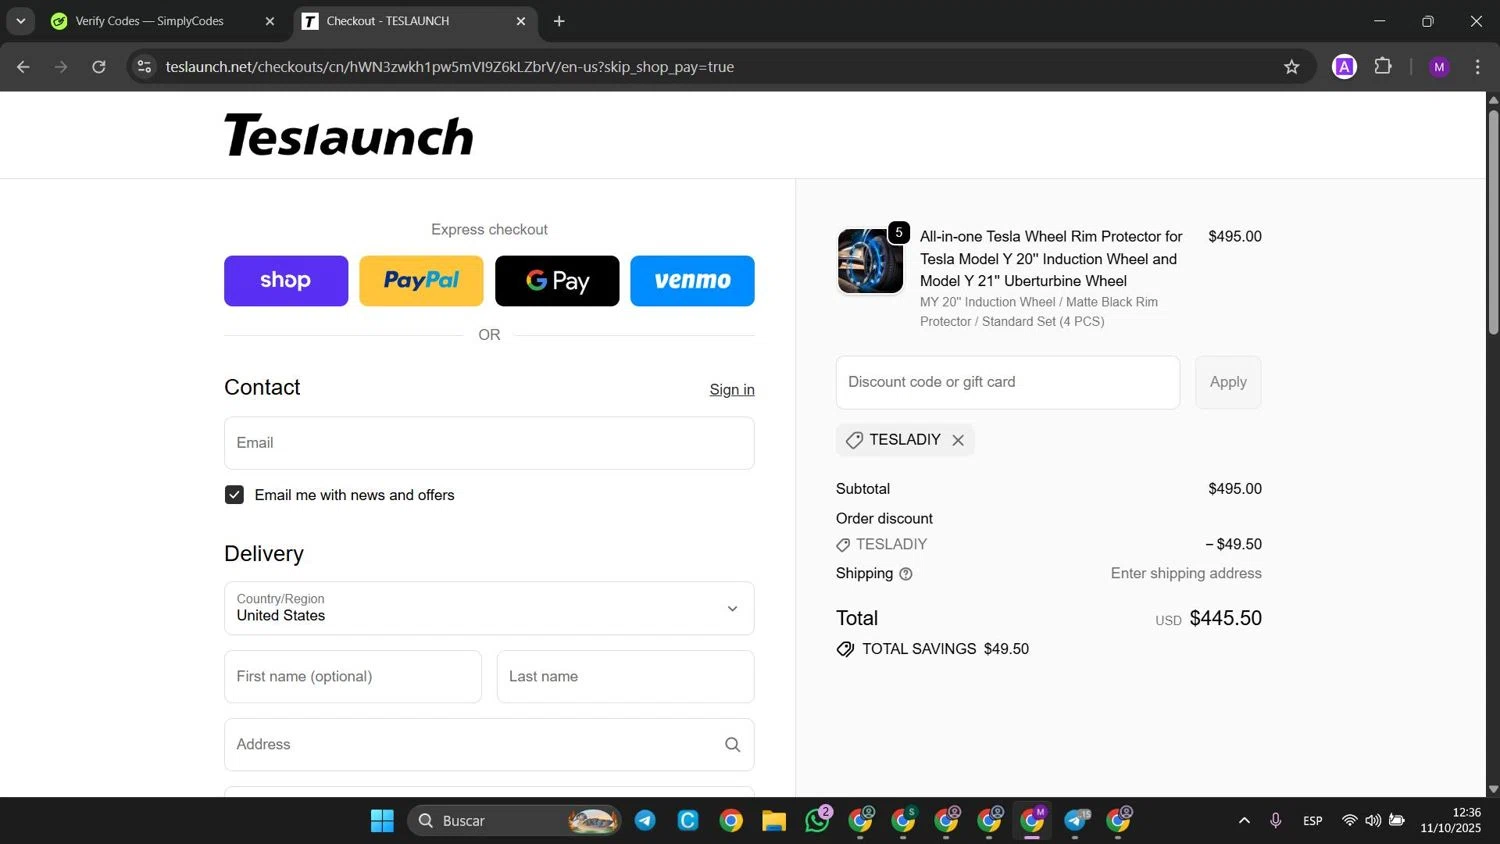Open Telegram with the 15 notification badge

point(1076,821)
